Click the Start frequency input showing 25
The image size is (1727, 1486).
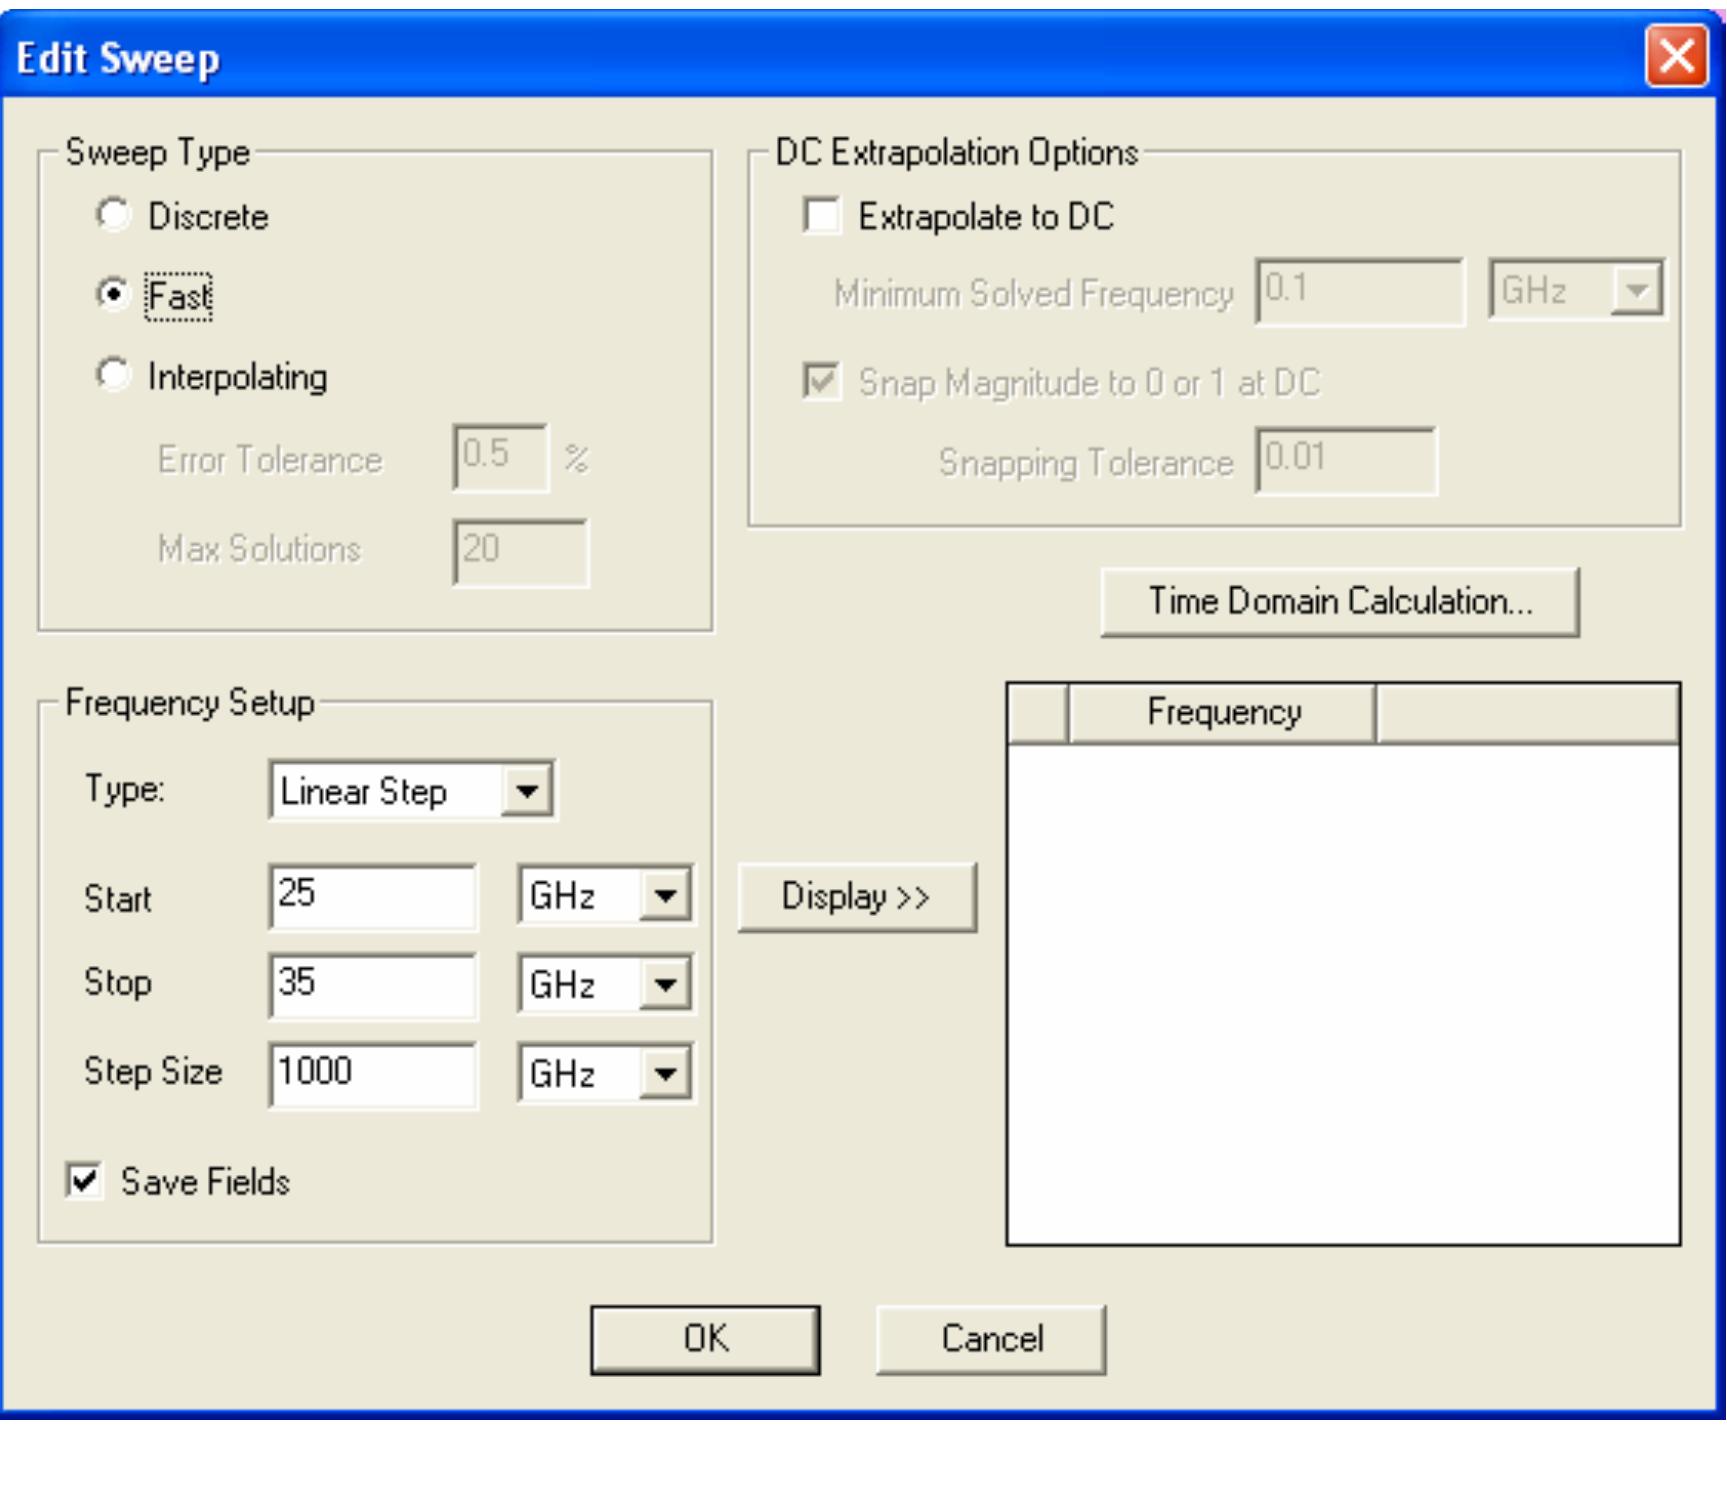point(372,896)
